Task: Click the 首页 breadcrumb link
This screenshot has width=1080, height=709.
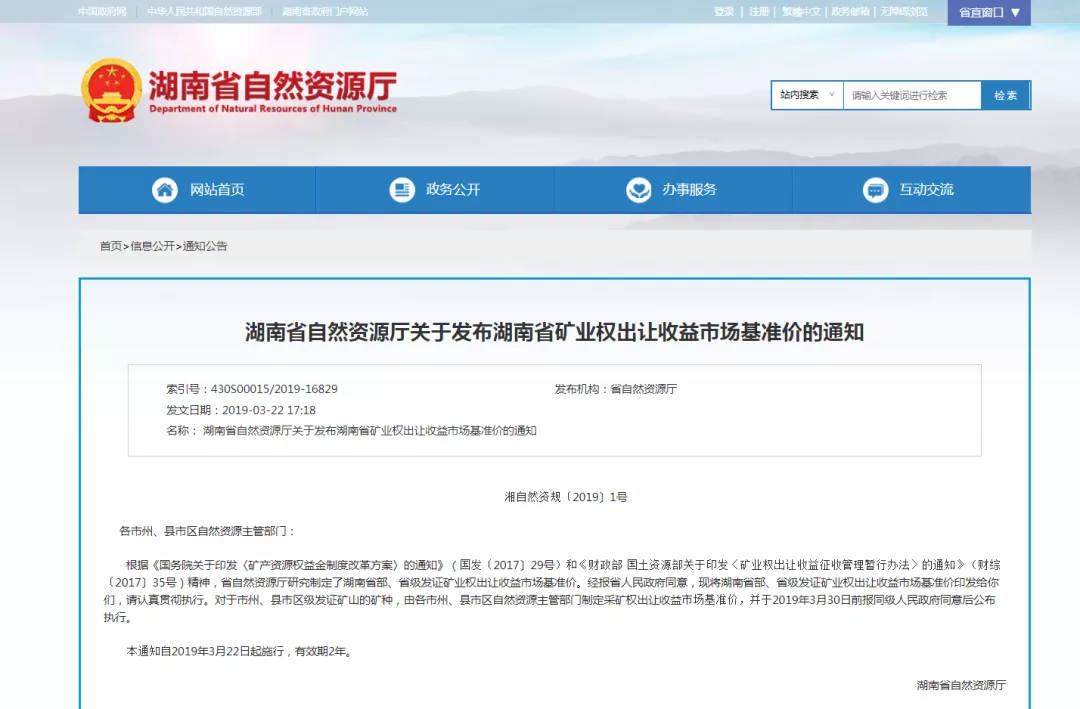Action: 111,246
